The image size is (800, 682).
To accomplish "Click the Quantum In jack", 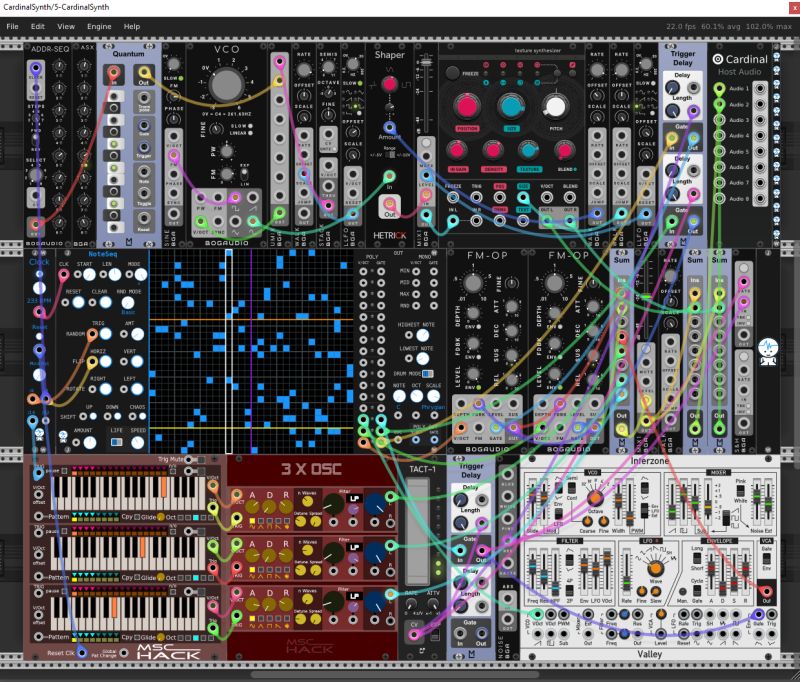I will (x=114, y=73).
